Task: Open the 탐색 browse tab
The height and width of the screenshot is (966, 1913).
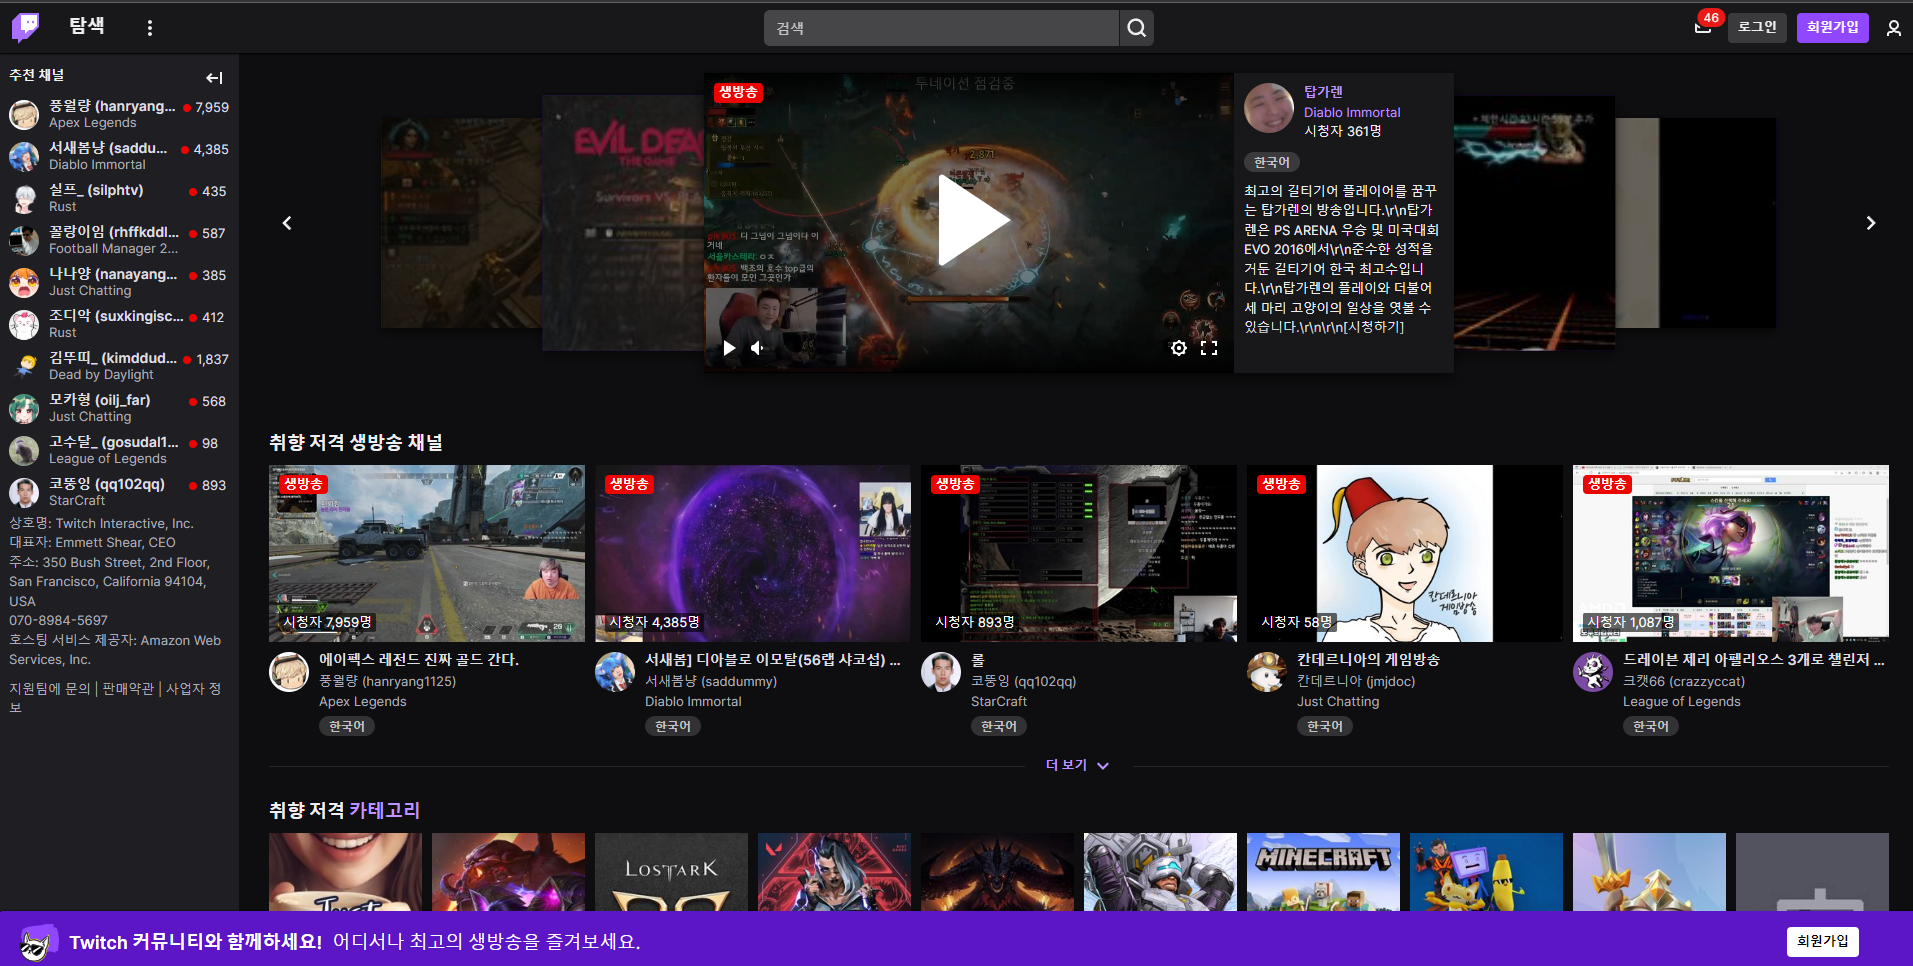Action: [87, 26]
